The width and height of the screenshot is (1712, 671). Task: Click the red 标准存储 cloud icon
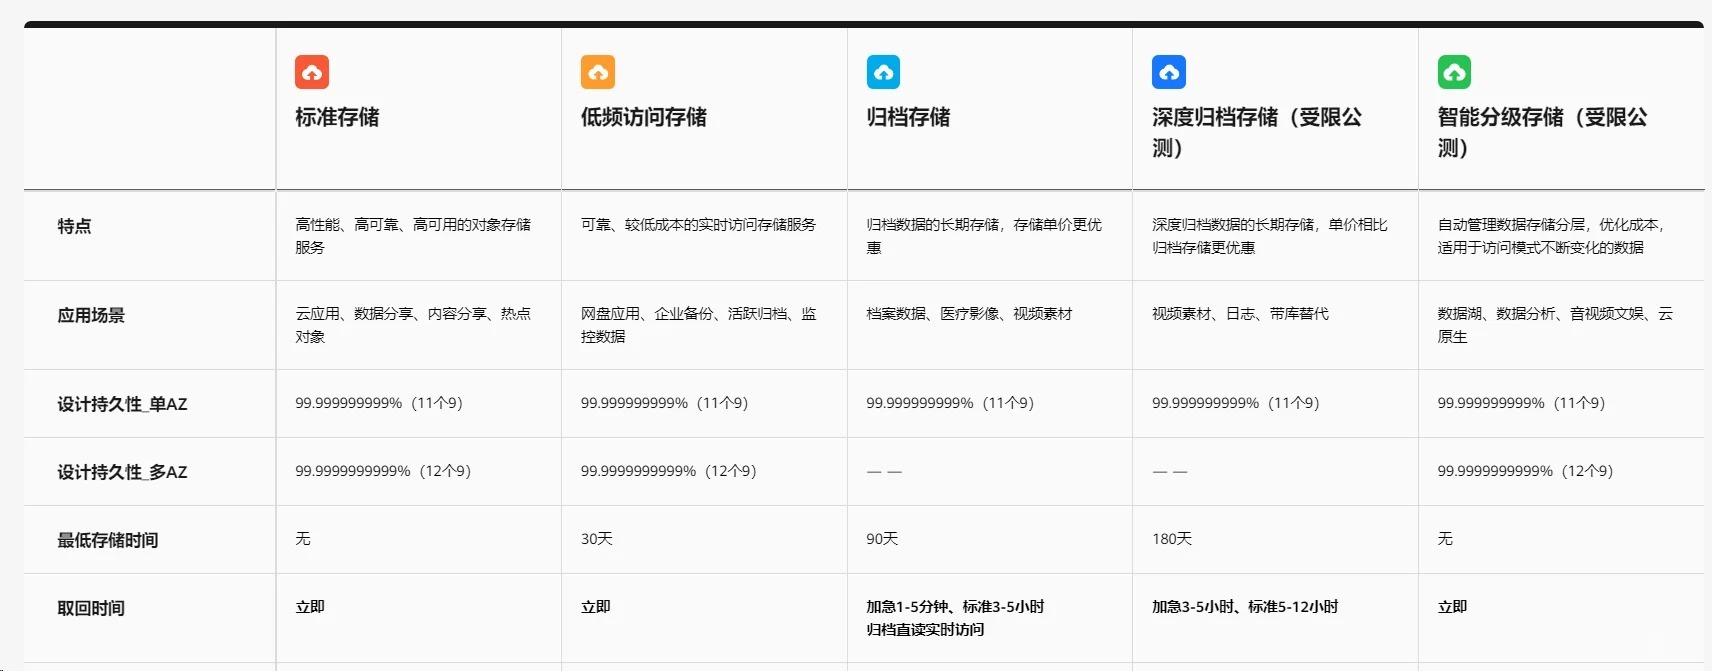[312, 72]
